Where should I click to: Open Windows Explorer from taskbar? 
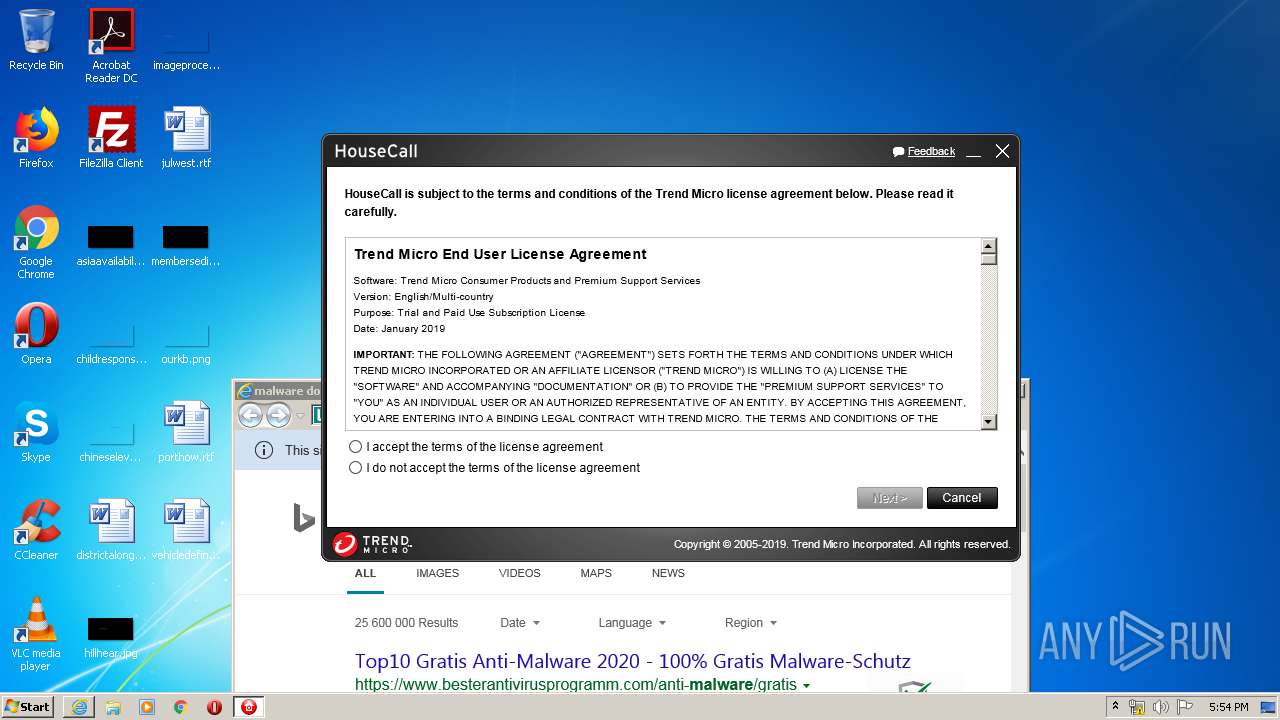pyautogui.click(x=113, y=707)
